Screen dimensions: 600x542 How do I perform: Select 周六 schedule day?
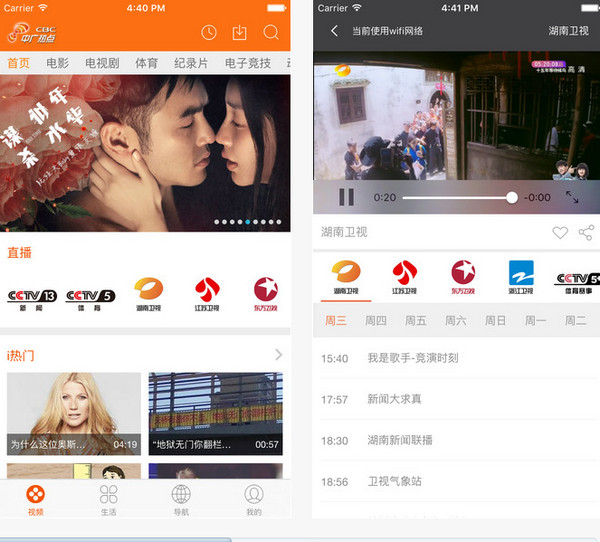pos(456,320)
